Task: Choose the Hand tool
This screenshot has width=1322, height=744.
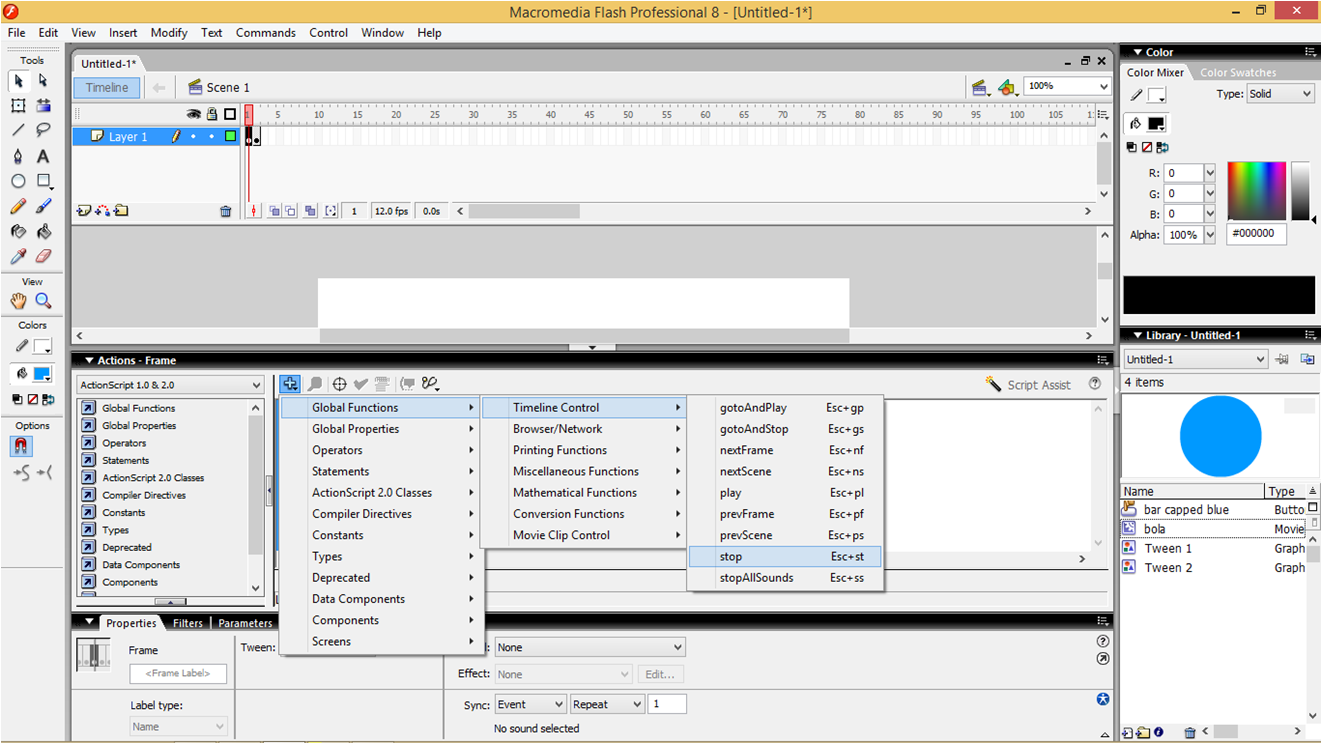Action: point(18,301)
